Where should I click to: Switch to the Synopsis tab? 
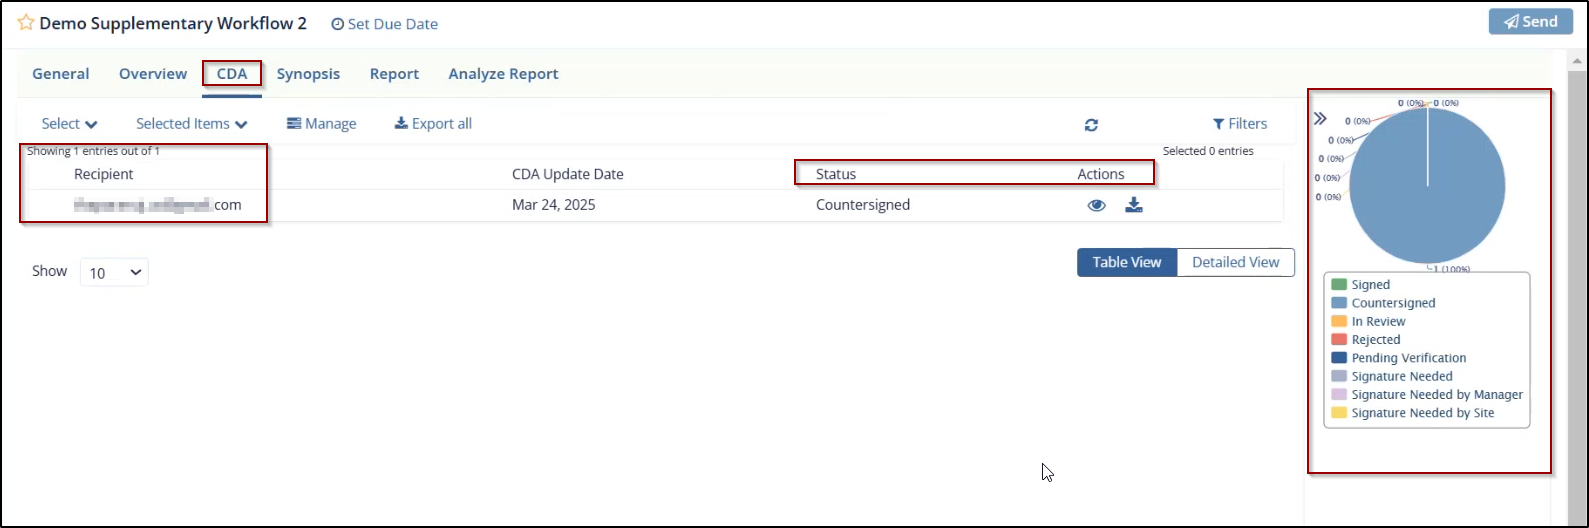pyautogui.click(x=308, y=74)
